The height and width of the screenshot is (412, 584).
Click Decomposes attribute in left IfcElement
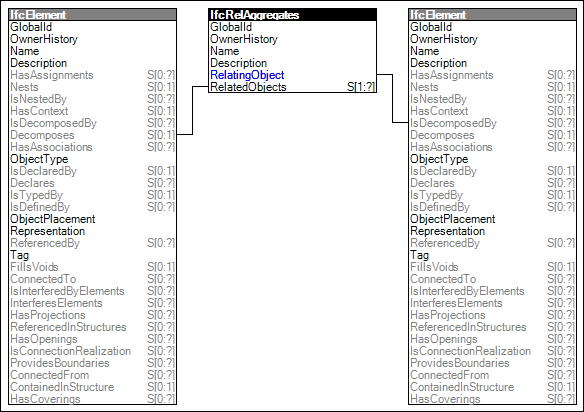click(x=92, y=135)
